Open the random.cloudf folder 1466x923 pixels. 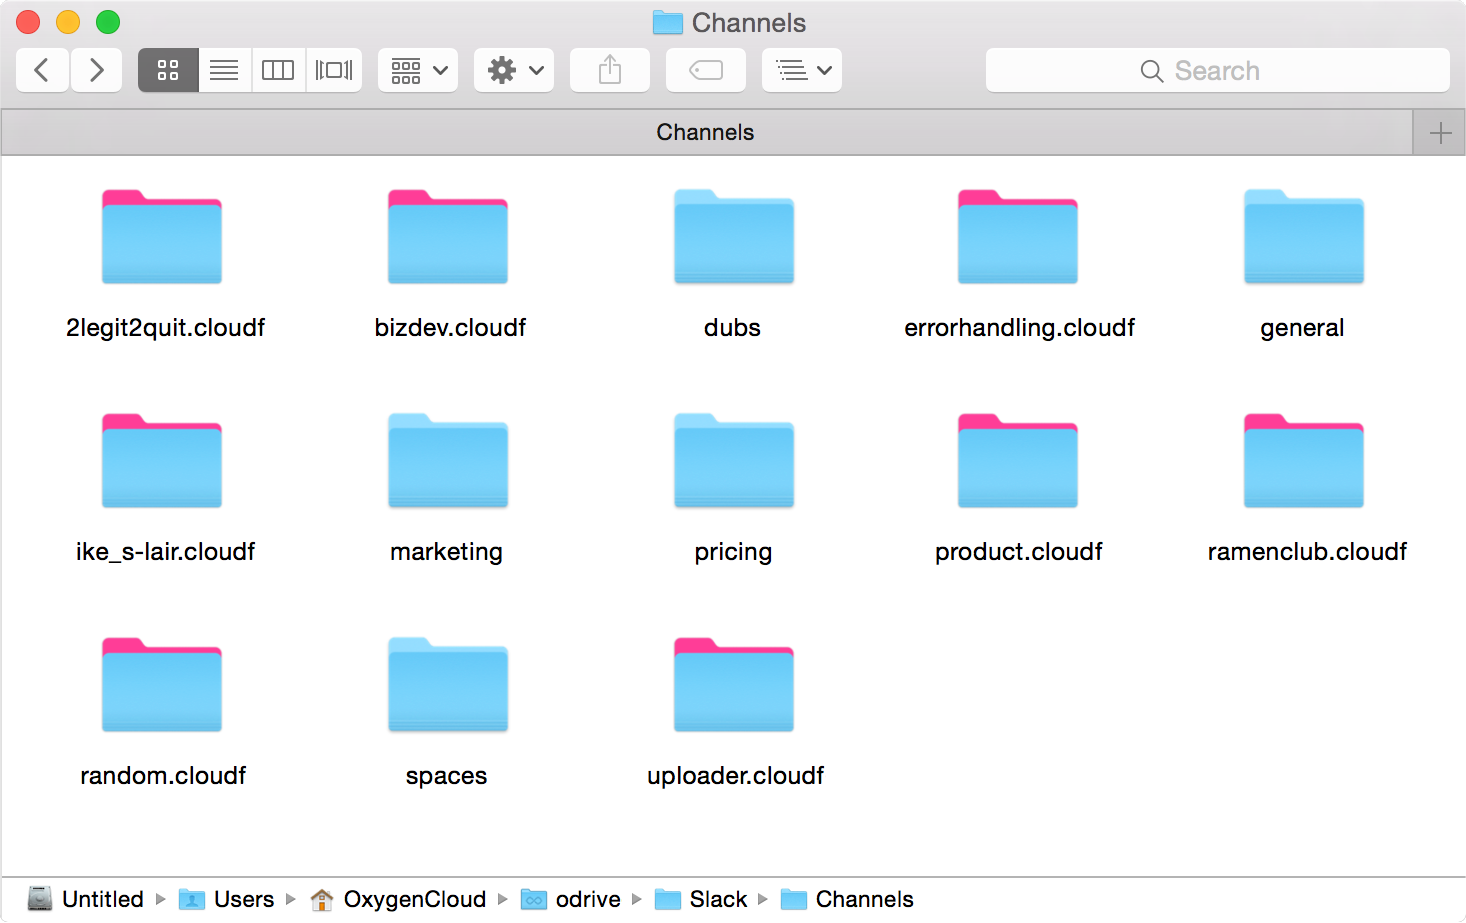coord(161,684)
